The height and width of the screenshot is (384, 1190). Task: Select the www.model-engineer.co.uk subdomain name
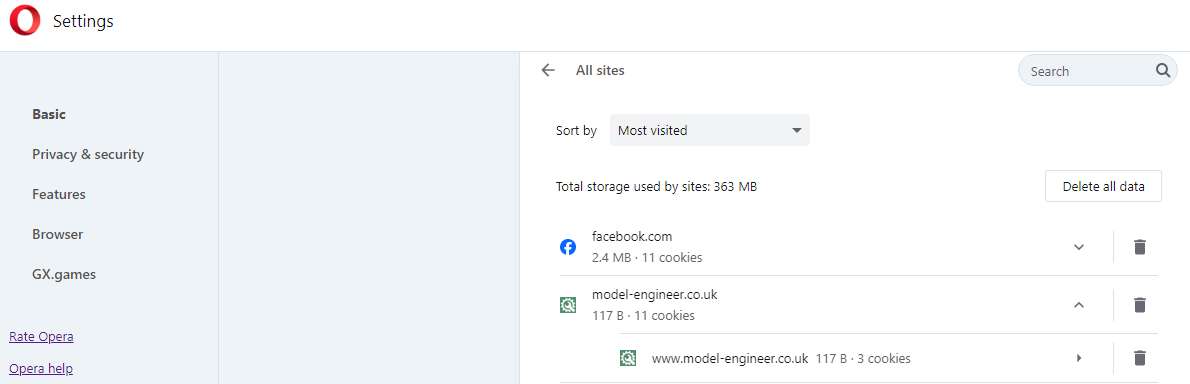pos(730,358)
